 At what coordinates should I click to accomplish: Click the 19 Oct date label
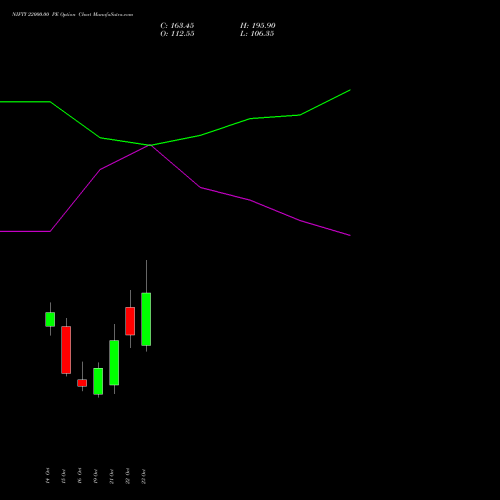coord(96,476)
